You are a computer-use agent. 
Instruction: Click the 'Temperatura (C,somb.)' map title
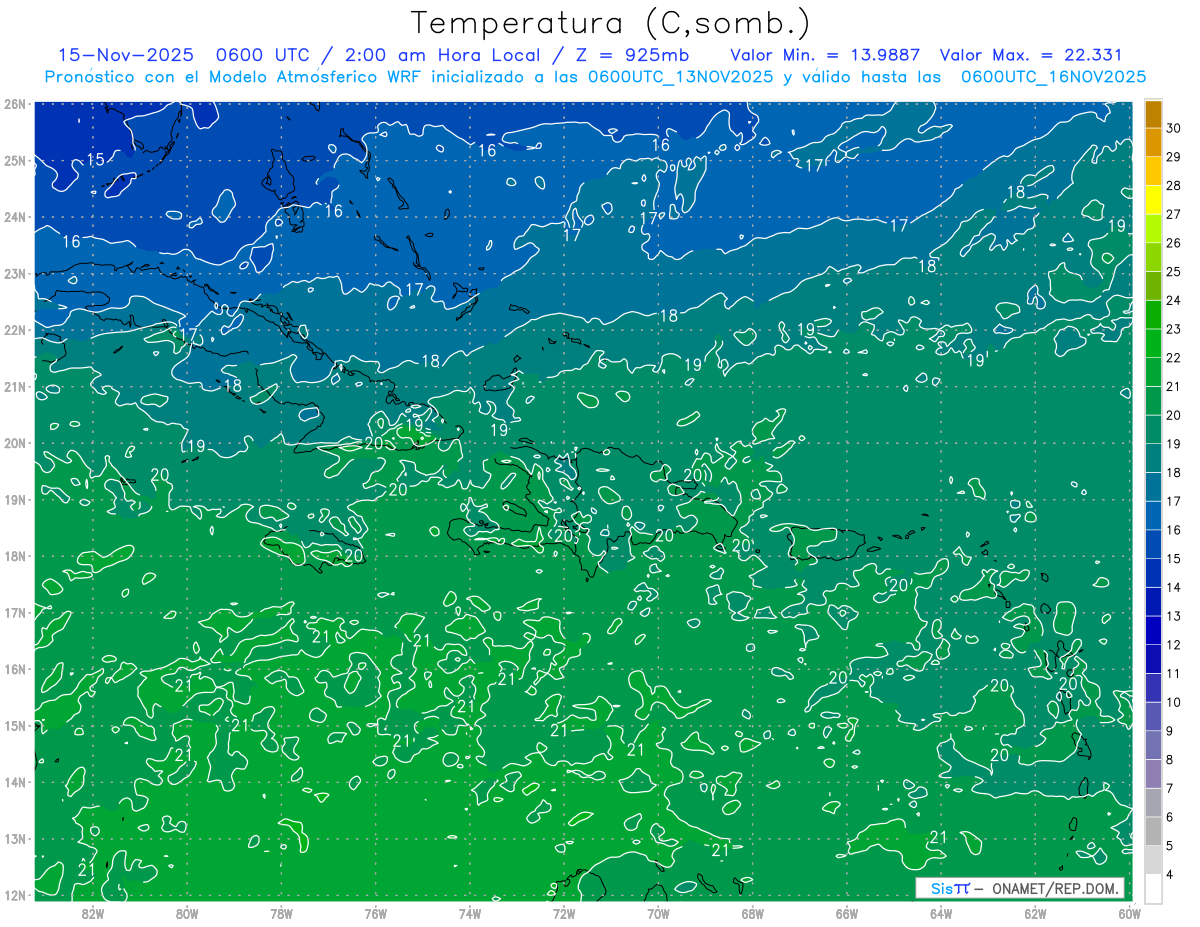pyautogui.click(x=610, y=23)
